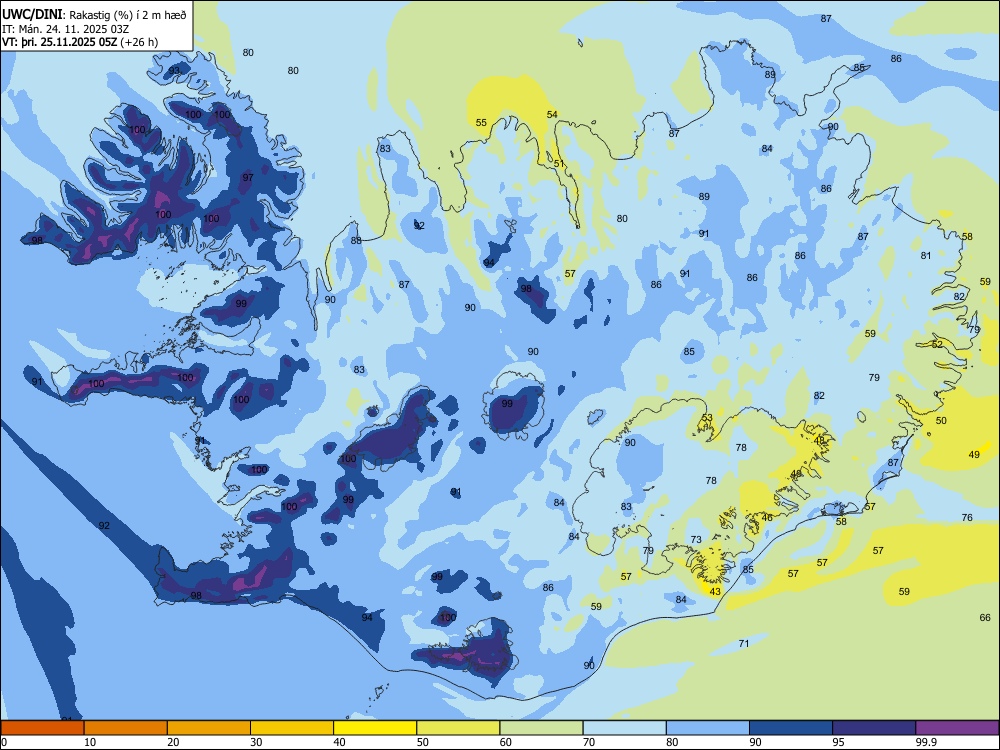Viewport: 1000px width, 750px height.
Task: Click the '70' legend scale label
Action: click(x=589, y=742)
